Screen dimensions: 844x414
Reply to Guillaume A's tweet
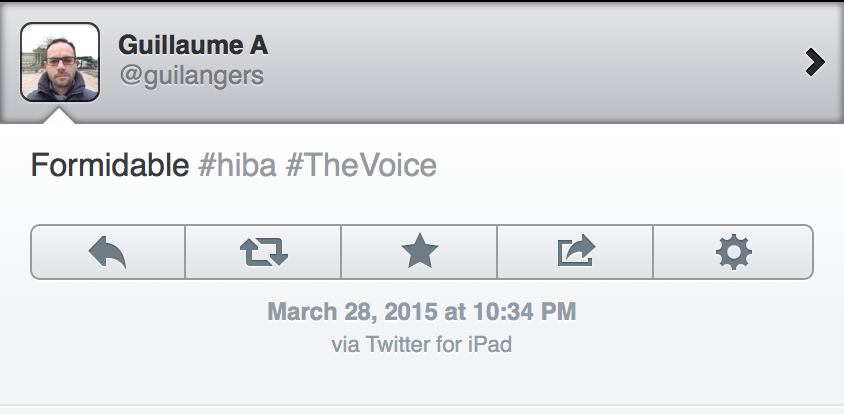pyautogui.click(x=108, y=252)
